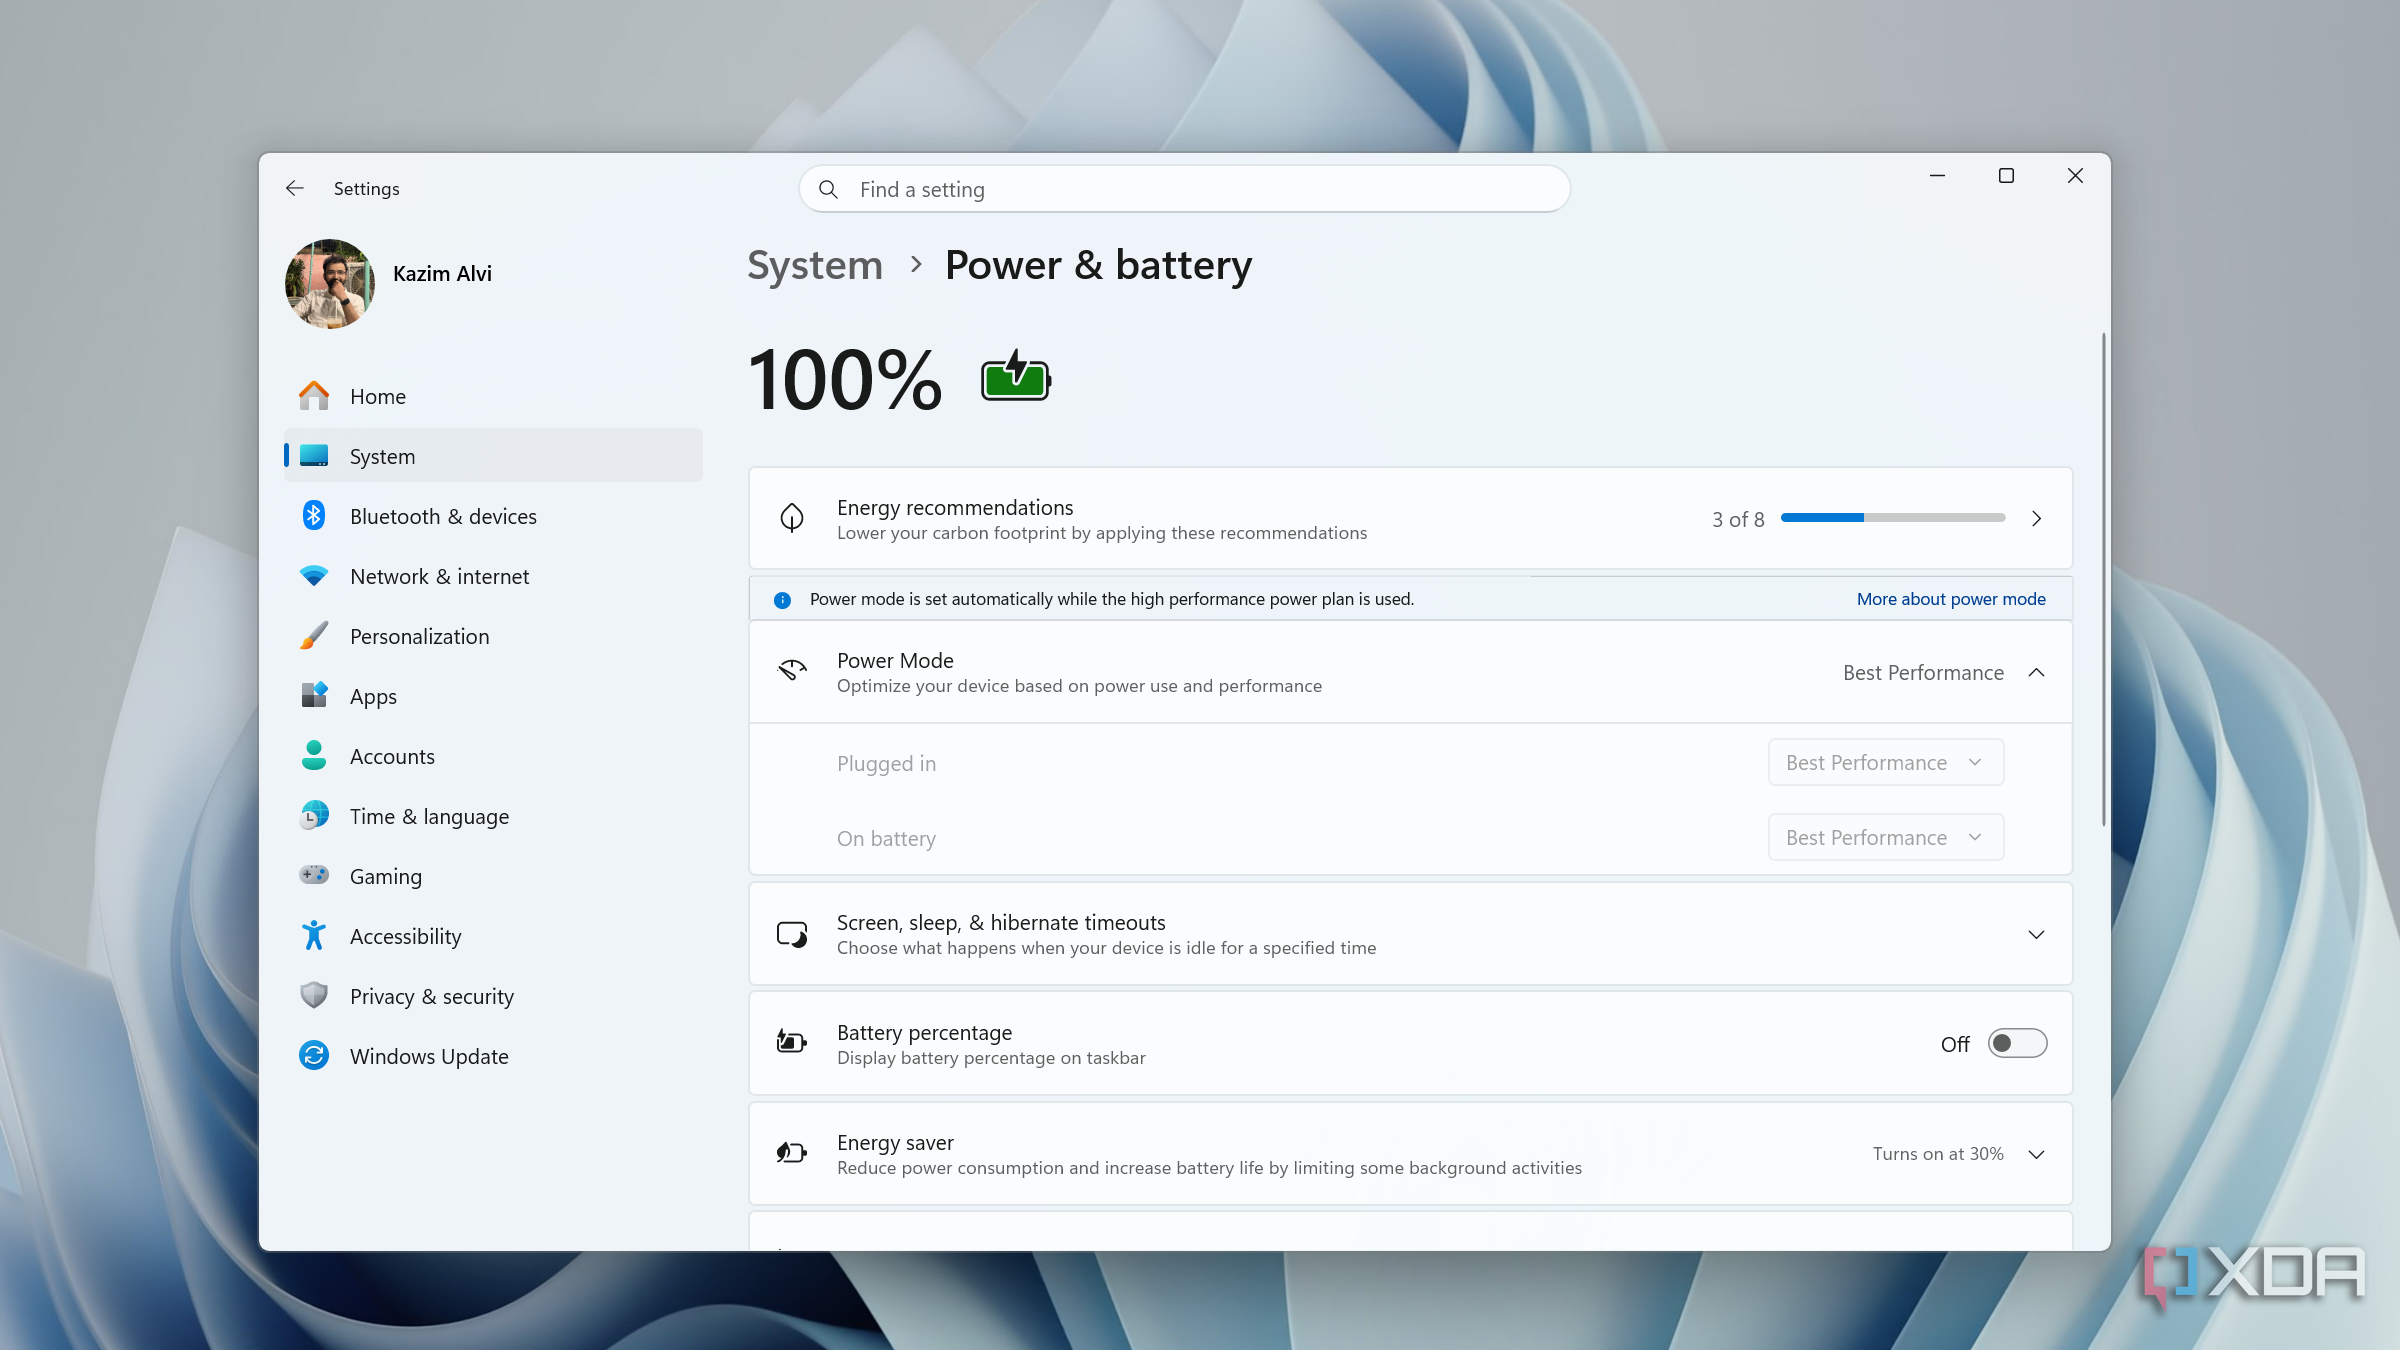Click the Time & language globe icon

(x=314, y=815)
